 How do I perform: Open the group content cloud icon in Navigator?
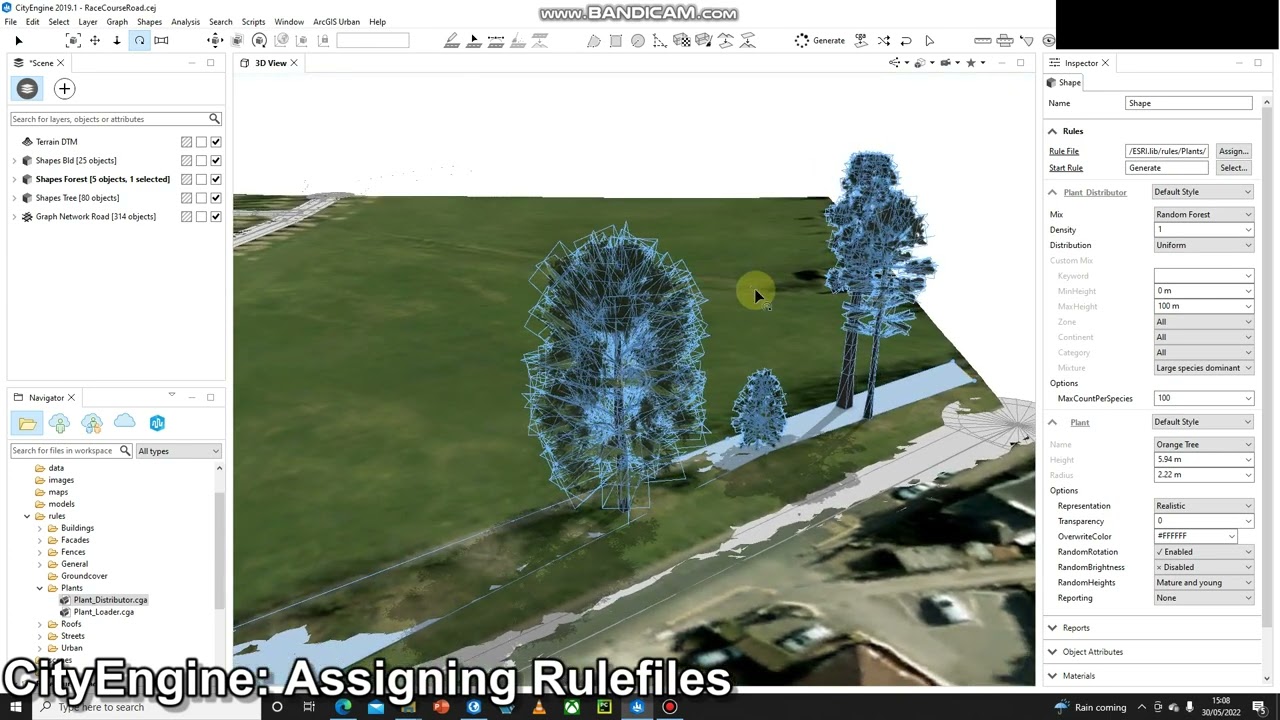(92, 423)
